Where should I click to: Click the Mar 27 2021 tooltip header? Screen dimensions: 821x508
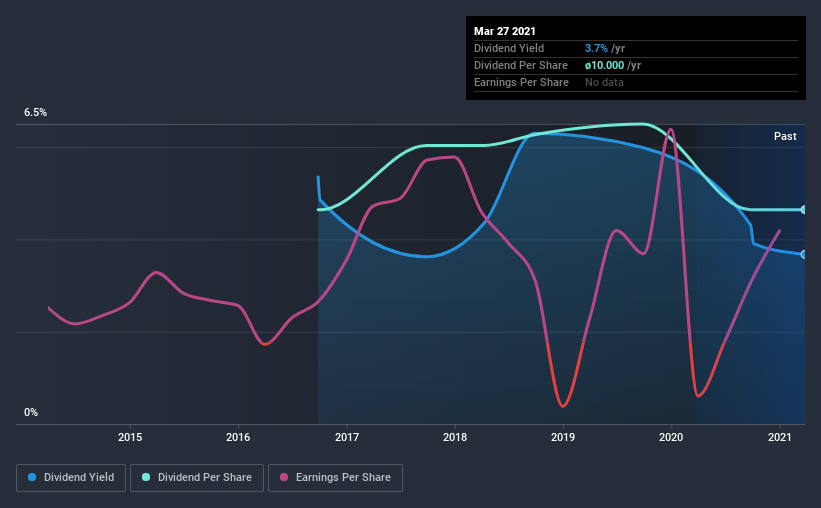click(505, 31)
